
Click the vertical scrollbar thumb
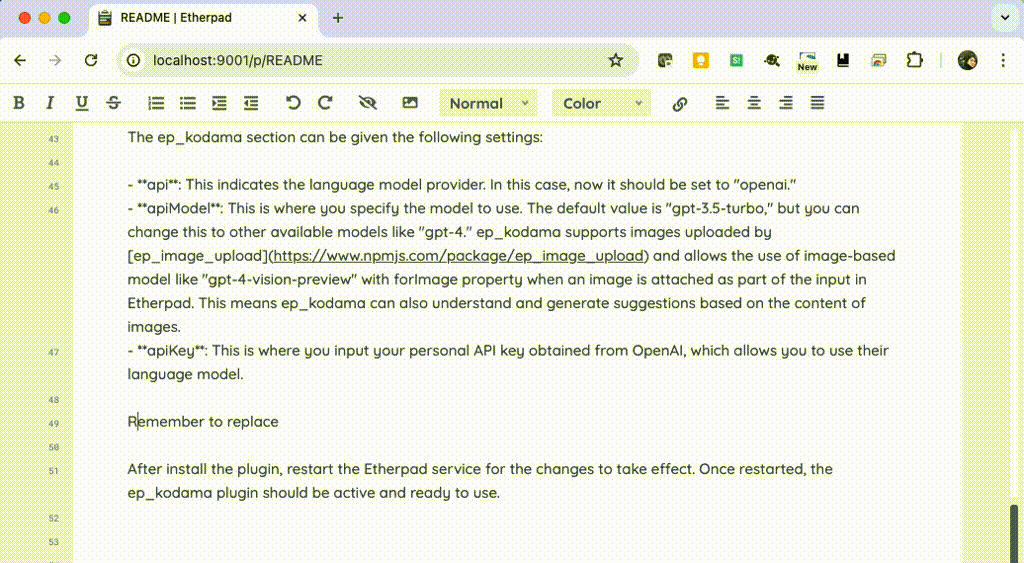pos(1014,532)
